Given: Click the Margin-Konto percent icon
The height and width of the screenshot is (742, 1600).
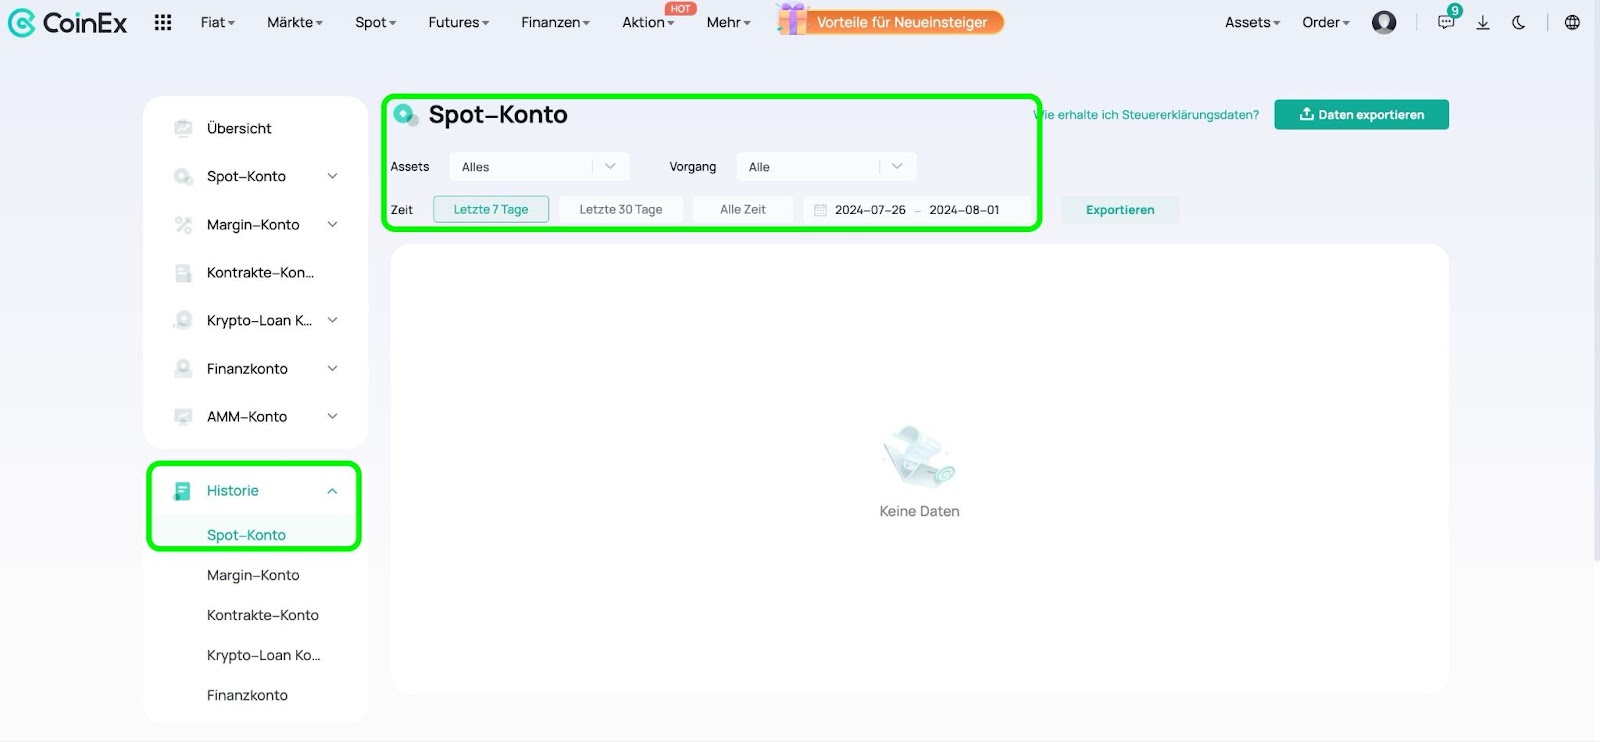Looking at the screenshot, I should [183, 224].
